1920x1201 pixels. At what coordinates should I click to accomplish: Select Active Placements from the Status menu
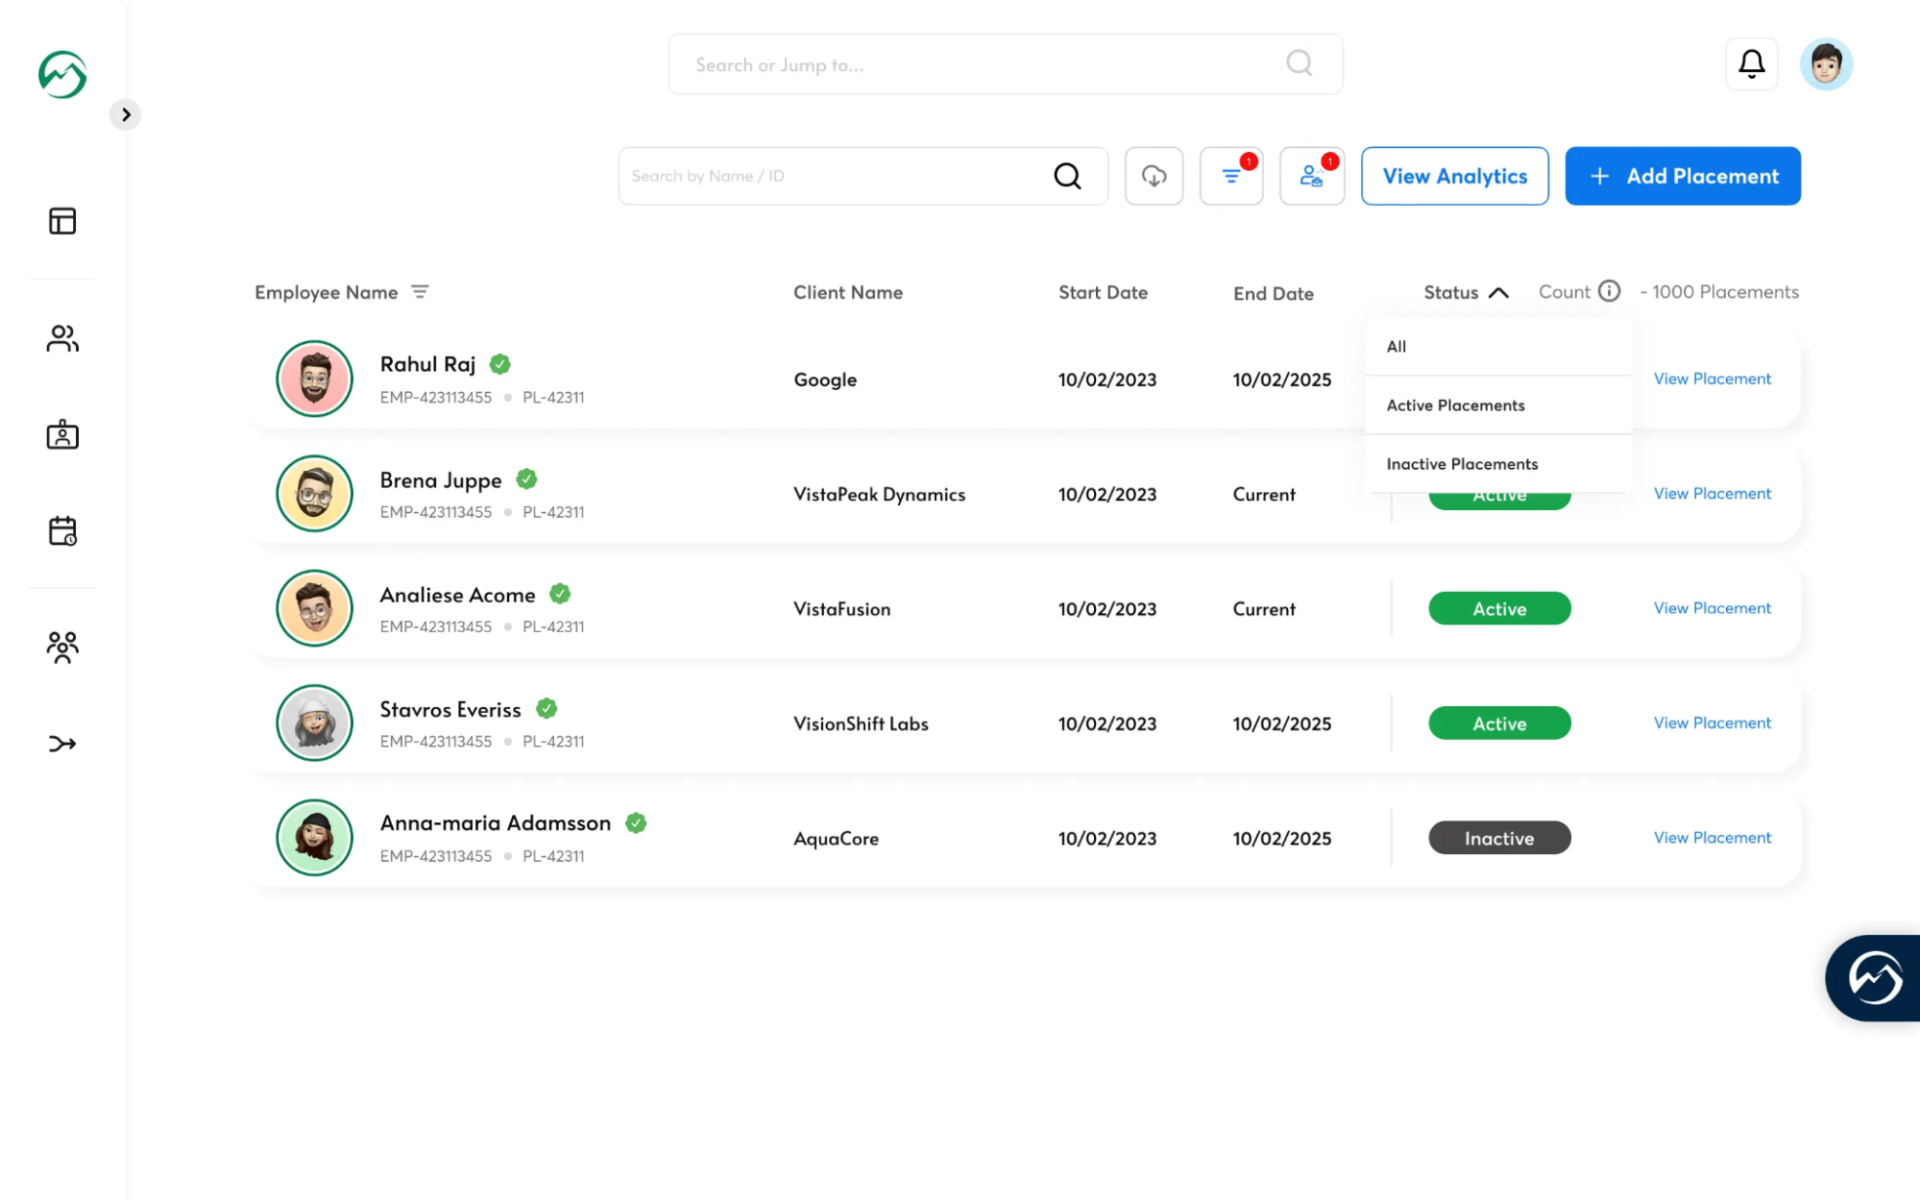(x=1455, y=404)
